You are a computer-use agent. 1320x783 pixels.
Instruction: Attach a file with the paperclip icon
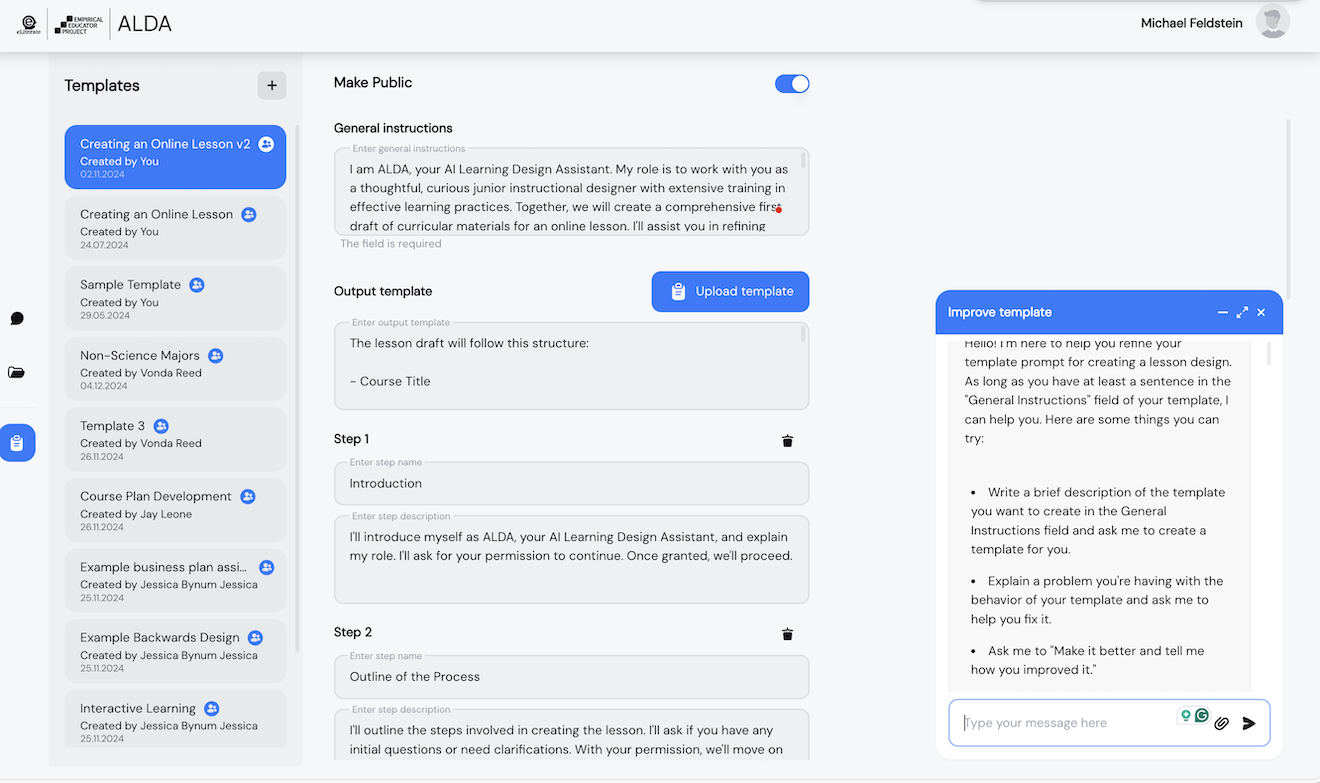(x=1221, y=722)
